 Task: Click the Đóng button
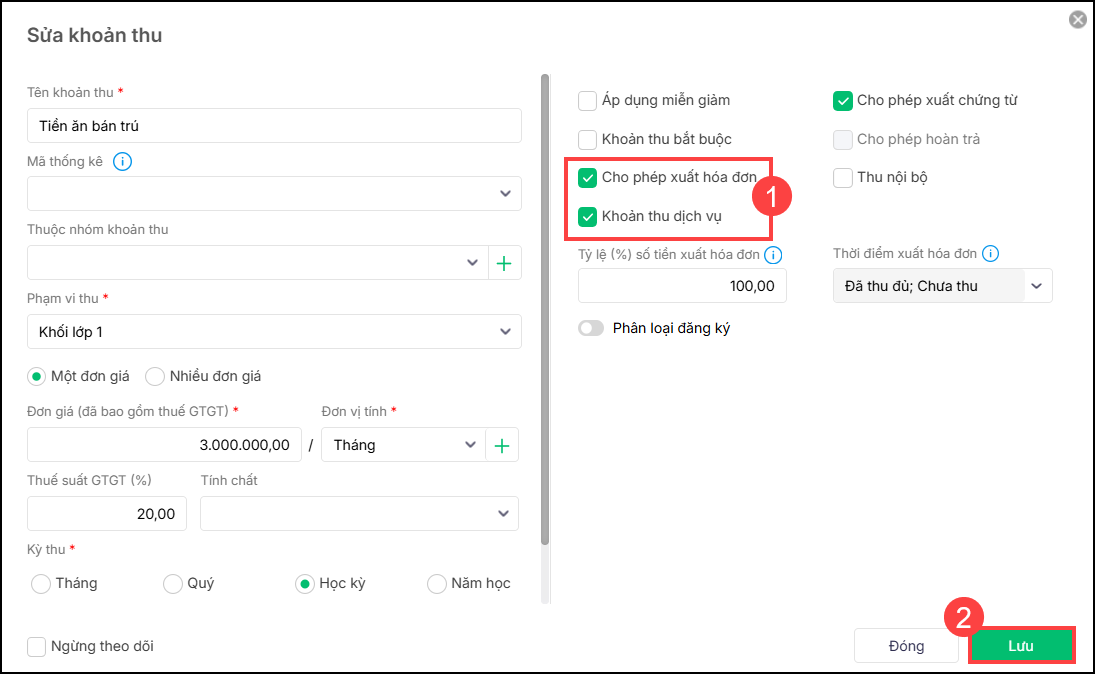[x=906, y=646]
